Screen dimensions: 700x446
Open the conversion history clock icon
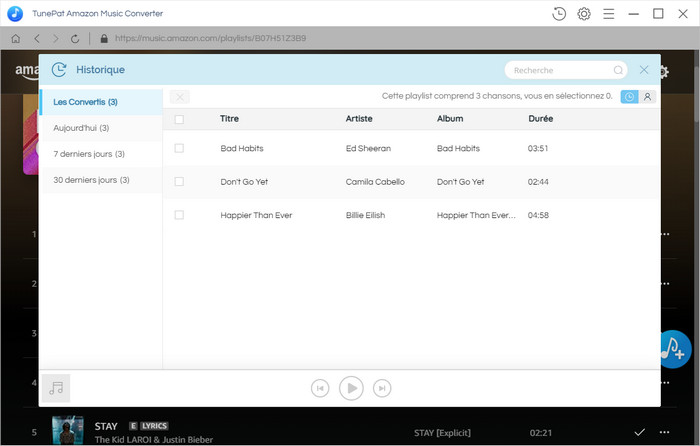559,13
